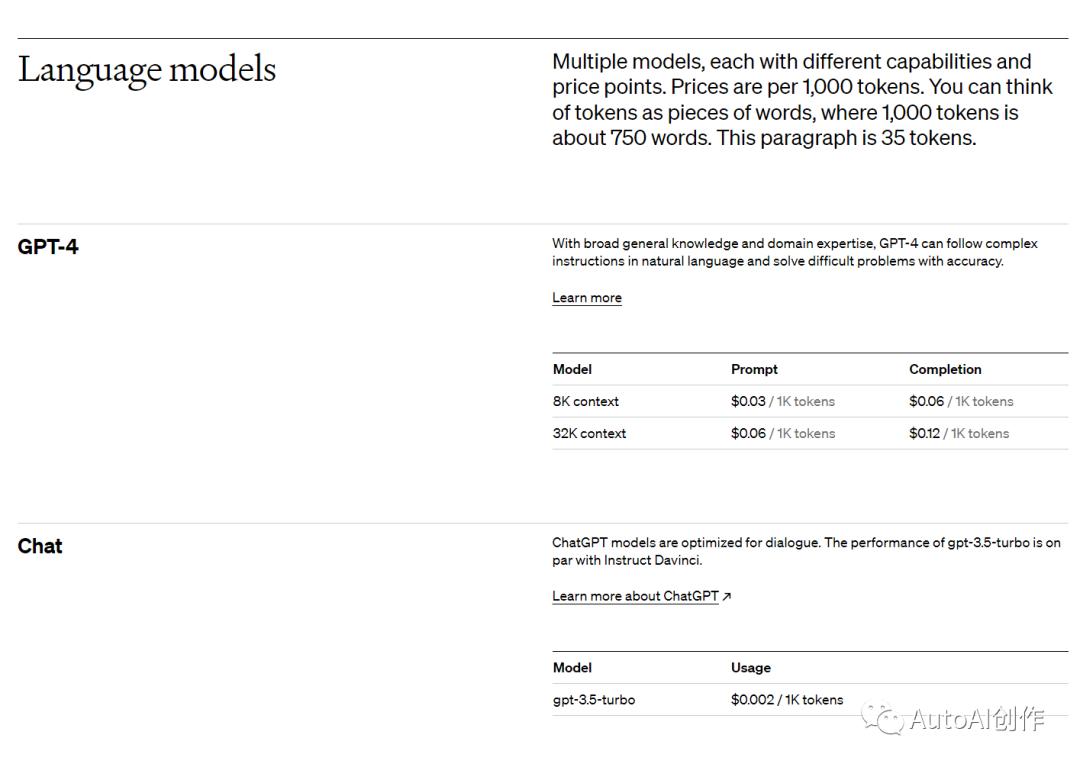Click the GPT-4 section heading
Screen dimensions: 1080x767
point(48,246)
